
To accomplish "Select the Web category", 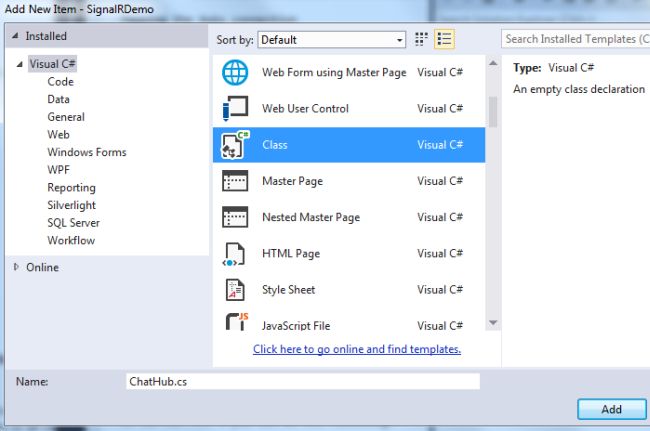I will 58,134.
